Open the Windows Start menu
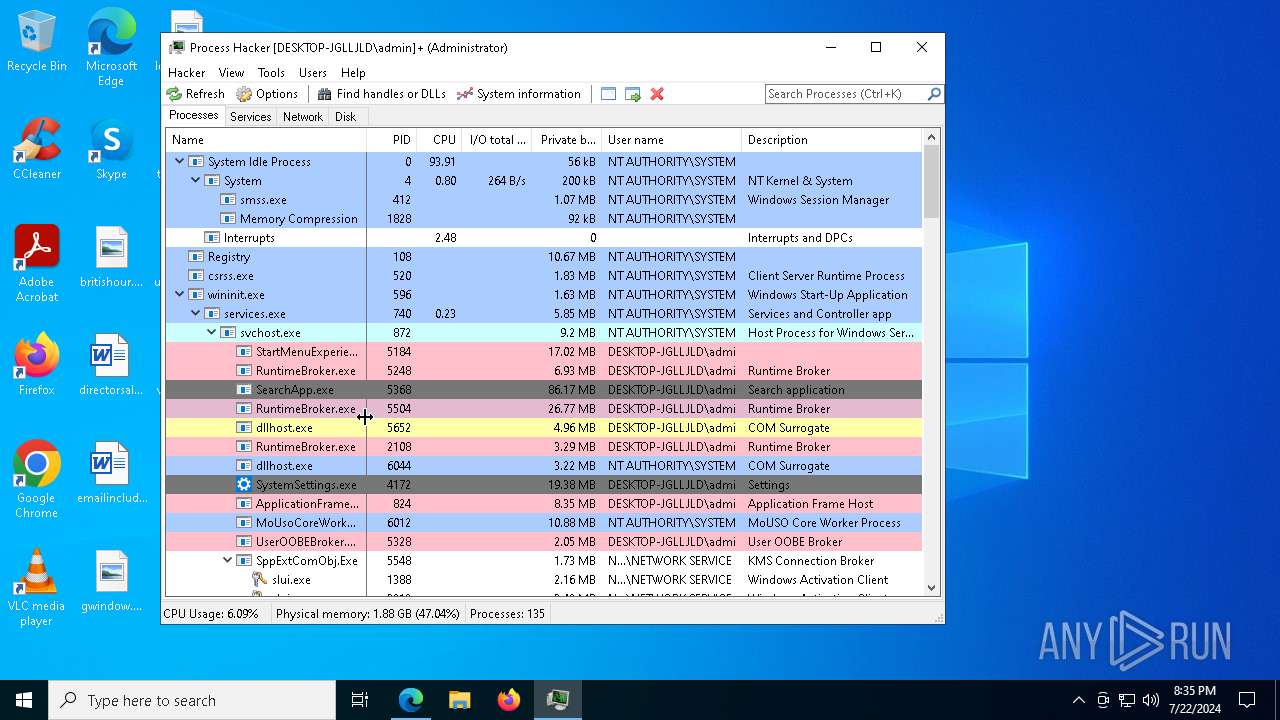This screenshot has width=1280, height=720. [24, 700]
